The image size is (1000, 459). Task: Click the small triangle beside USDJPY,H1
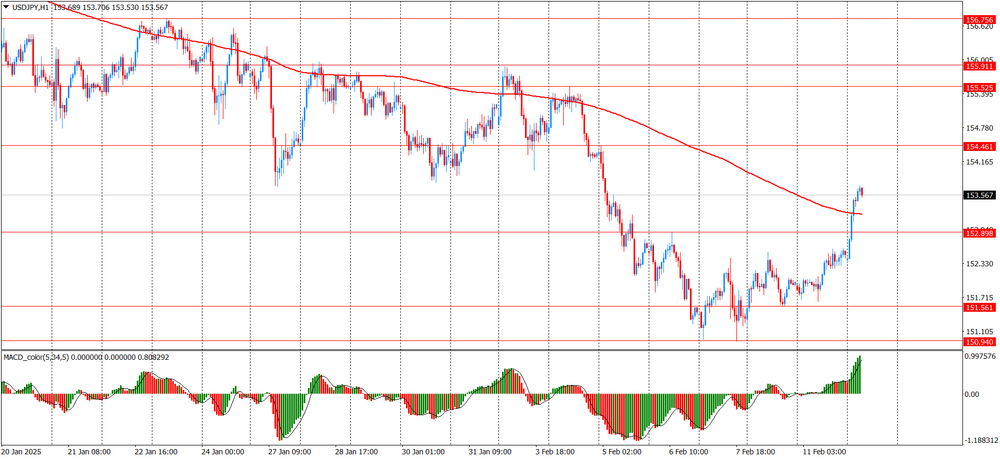(x=6, y=7)
